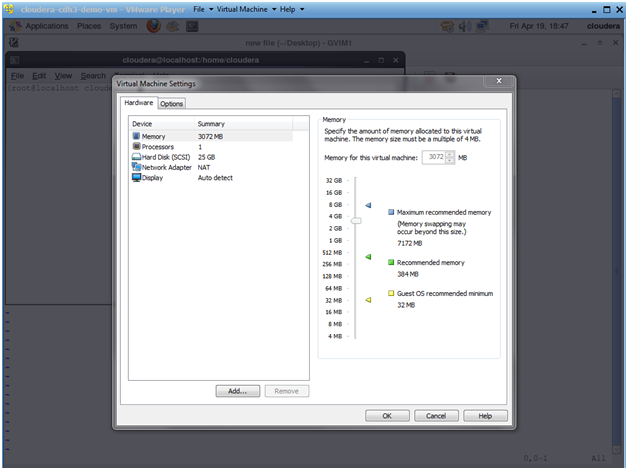
Task: Click the blue maximum recommended memory marker
Action: (368, 205)
